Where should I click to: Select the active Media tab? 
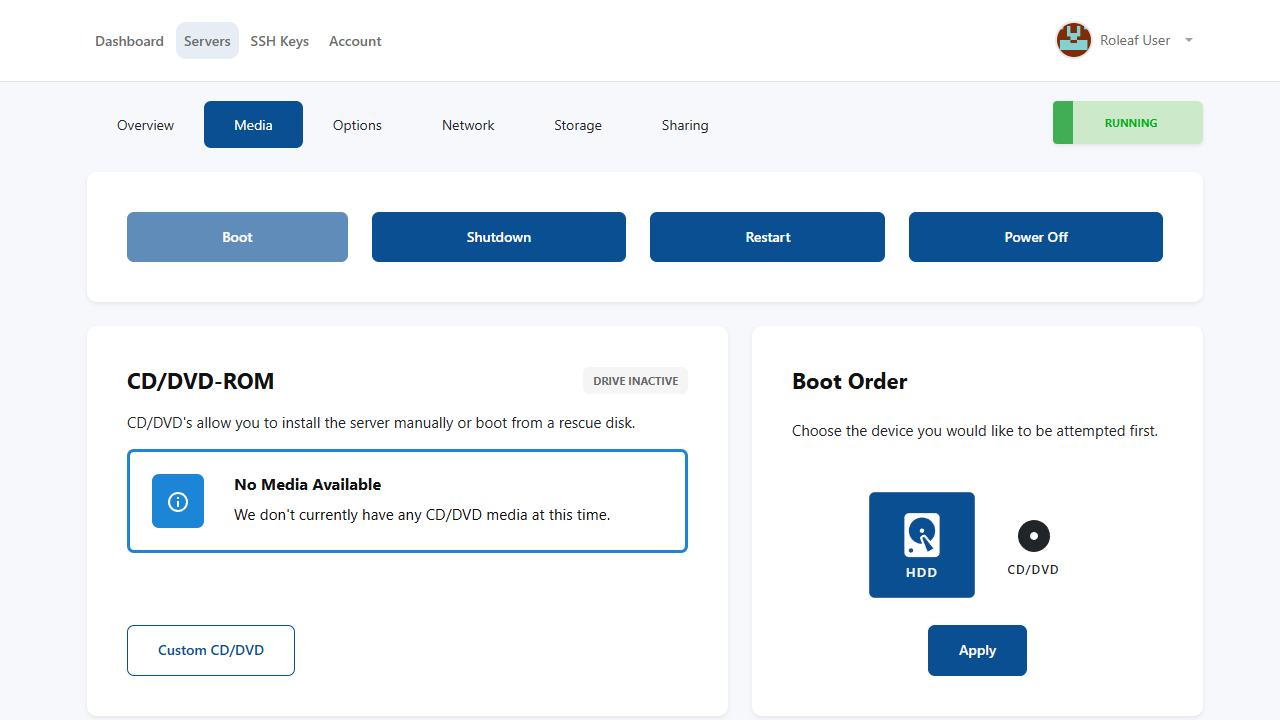coord(253,125)
